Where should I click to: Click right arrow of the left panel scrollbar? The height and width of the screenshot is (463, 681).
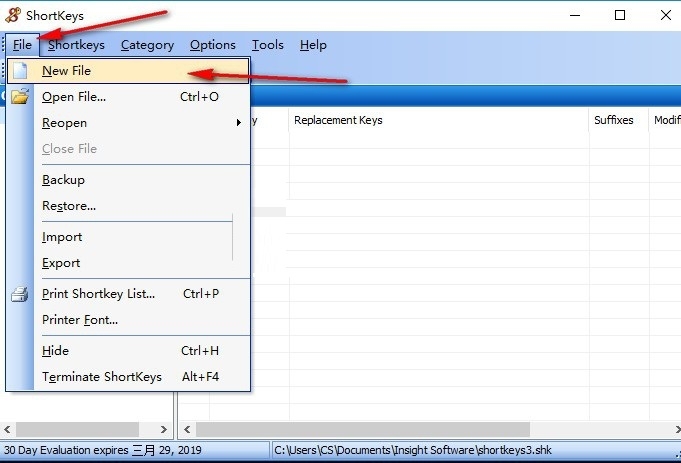point(163,430)
